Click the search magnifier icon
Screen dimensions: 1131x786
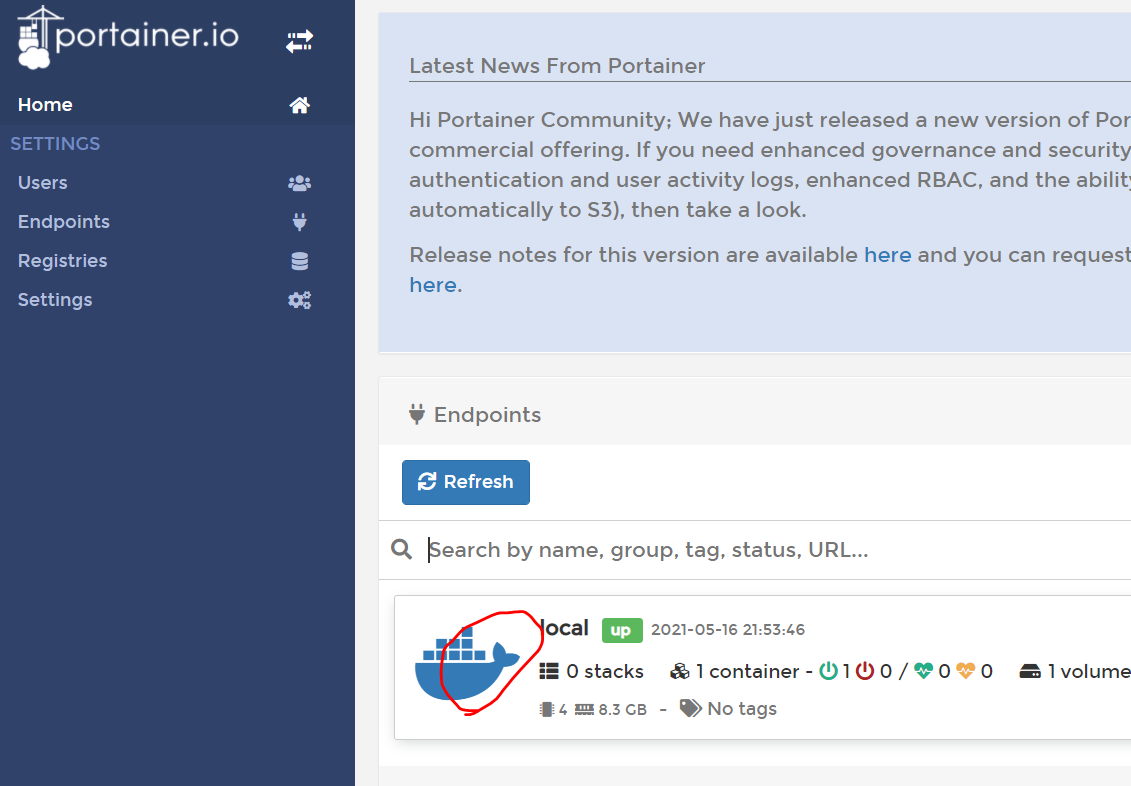402,549
